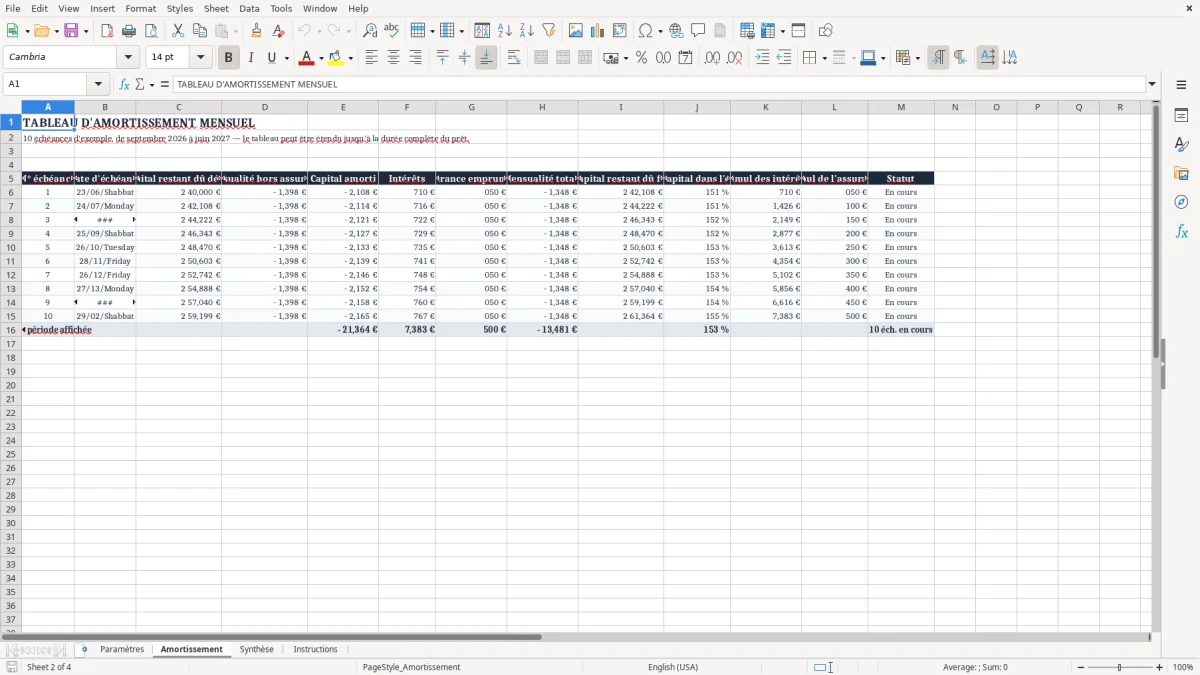
Task: Insert an image via toolbar icon
Action: [x=576, y=31]
